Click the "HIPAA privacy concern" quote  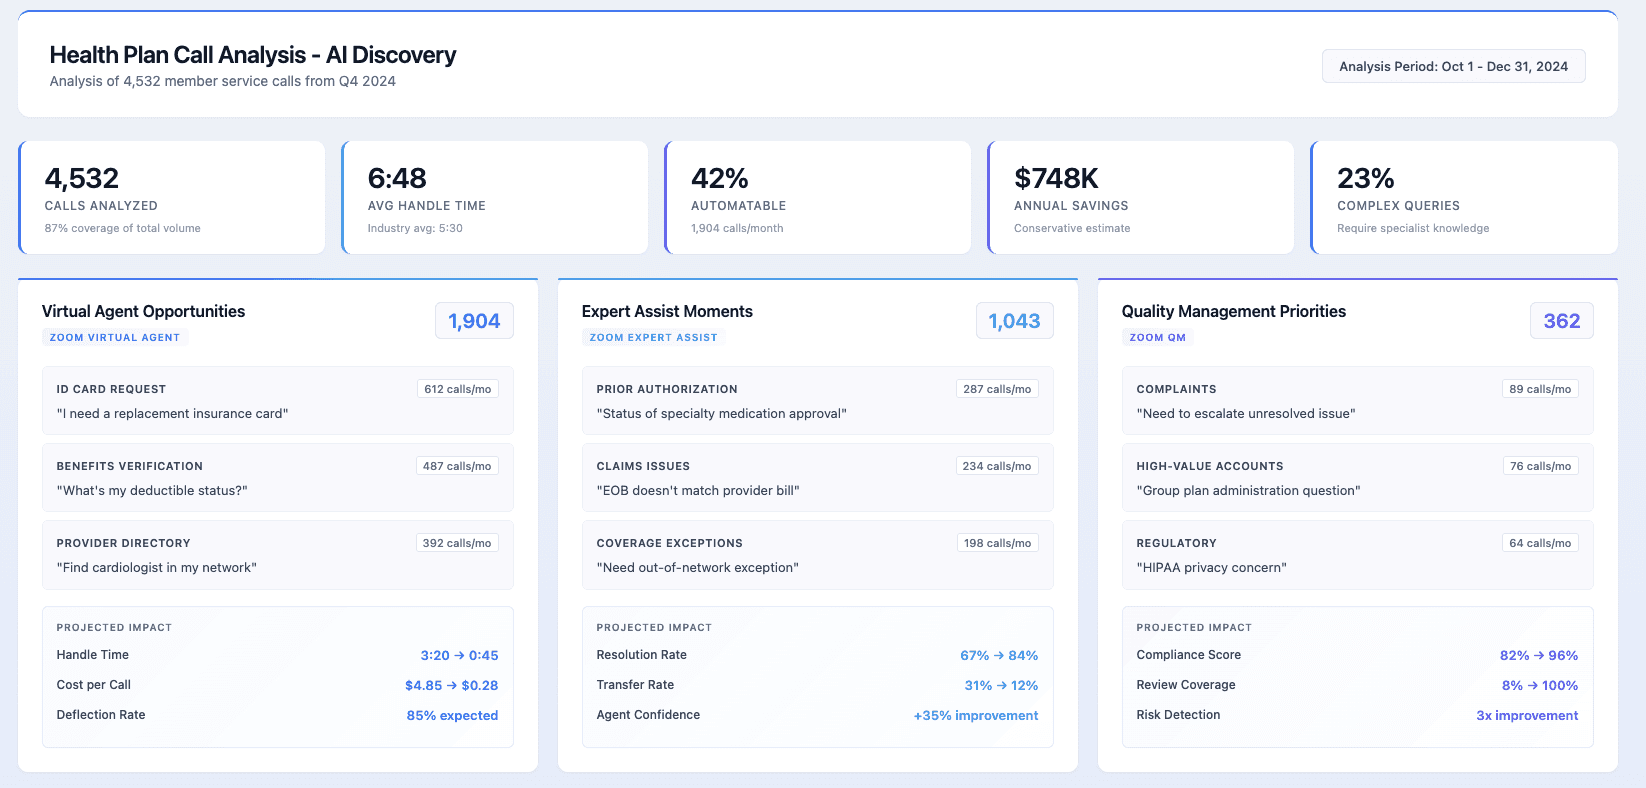pyautogui.click(x=1212, y=567)
